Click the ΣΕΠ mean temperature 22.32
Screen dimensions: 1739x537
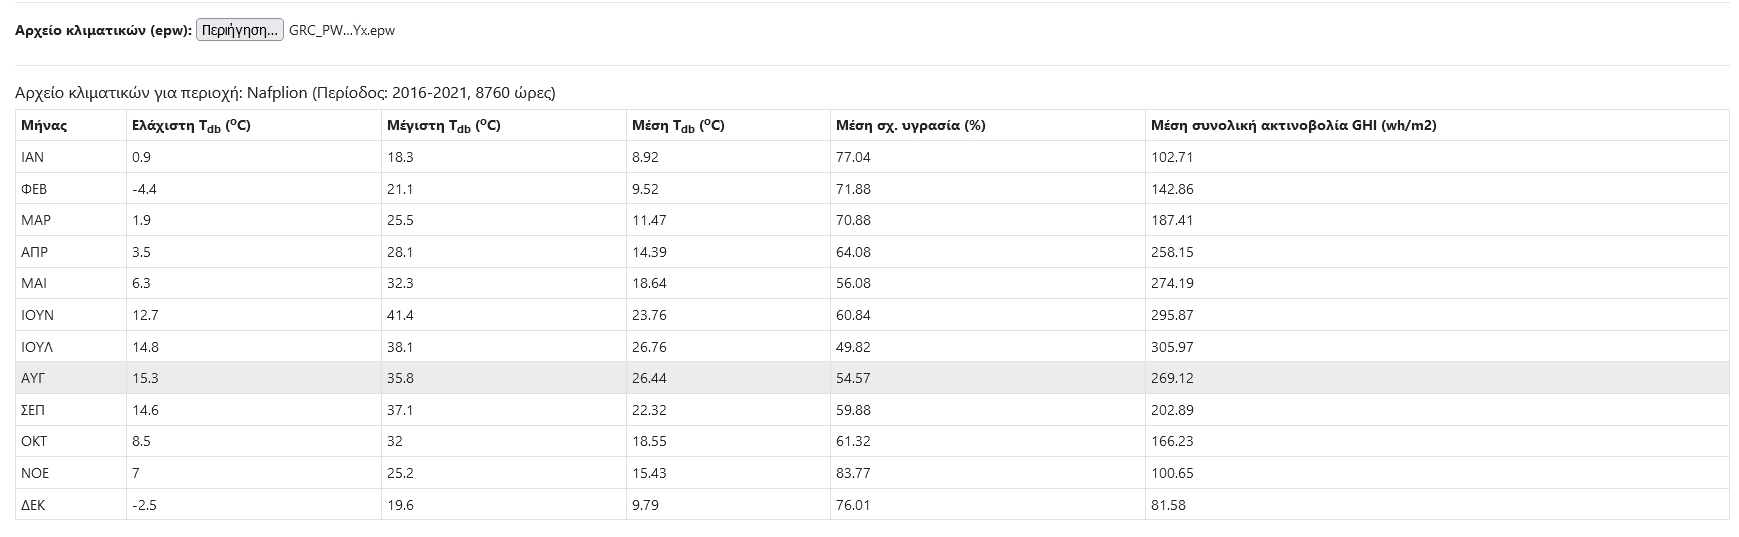[649, 410]
